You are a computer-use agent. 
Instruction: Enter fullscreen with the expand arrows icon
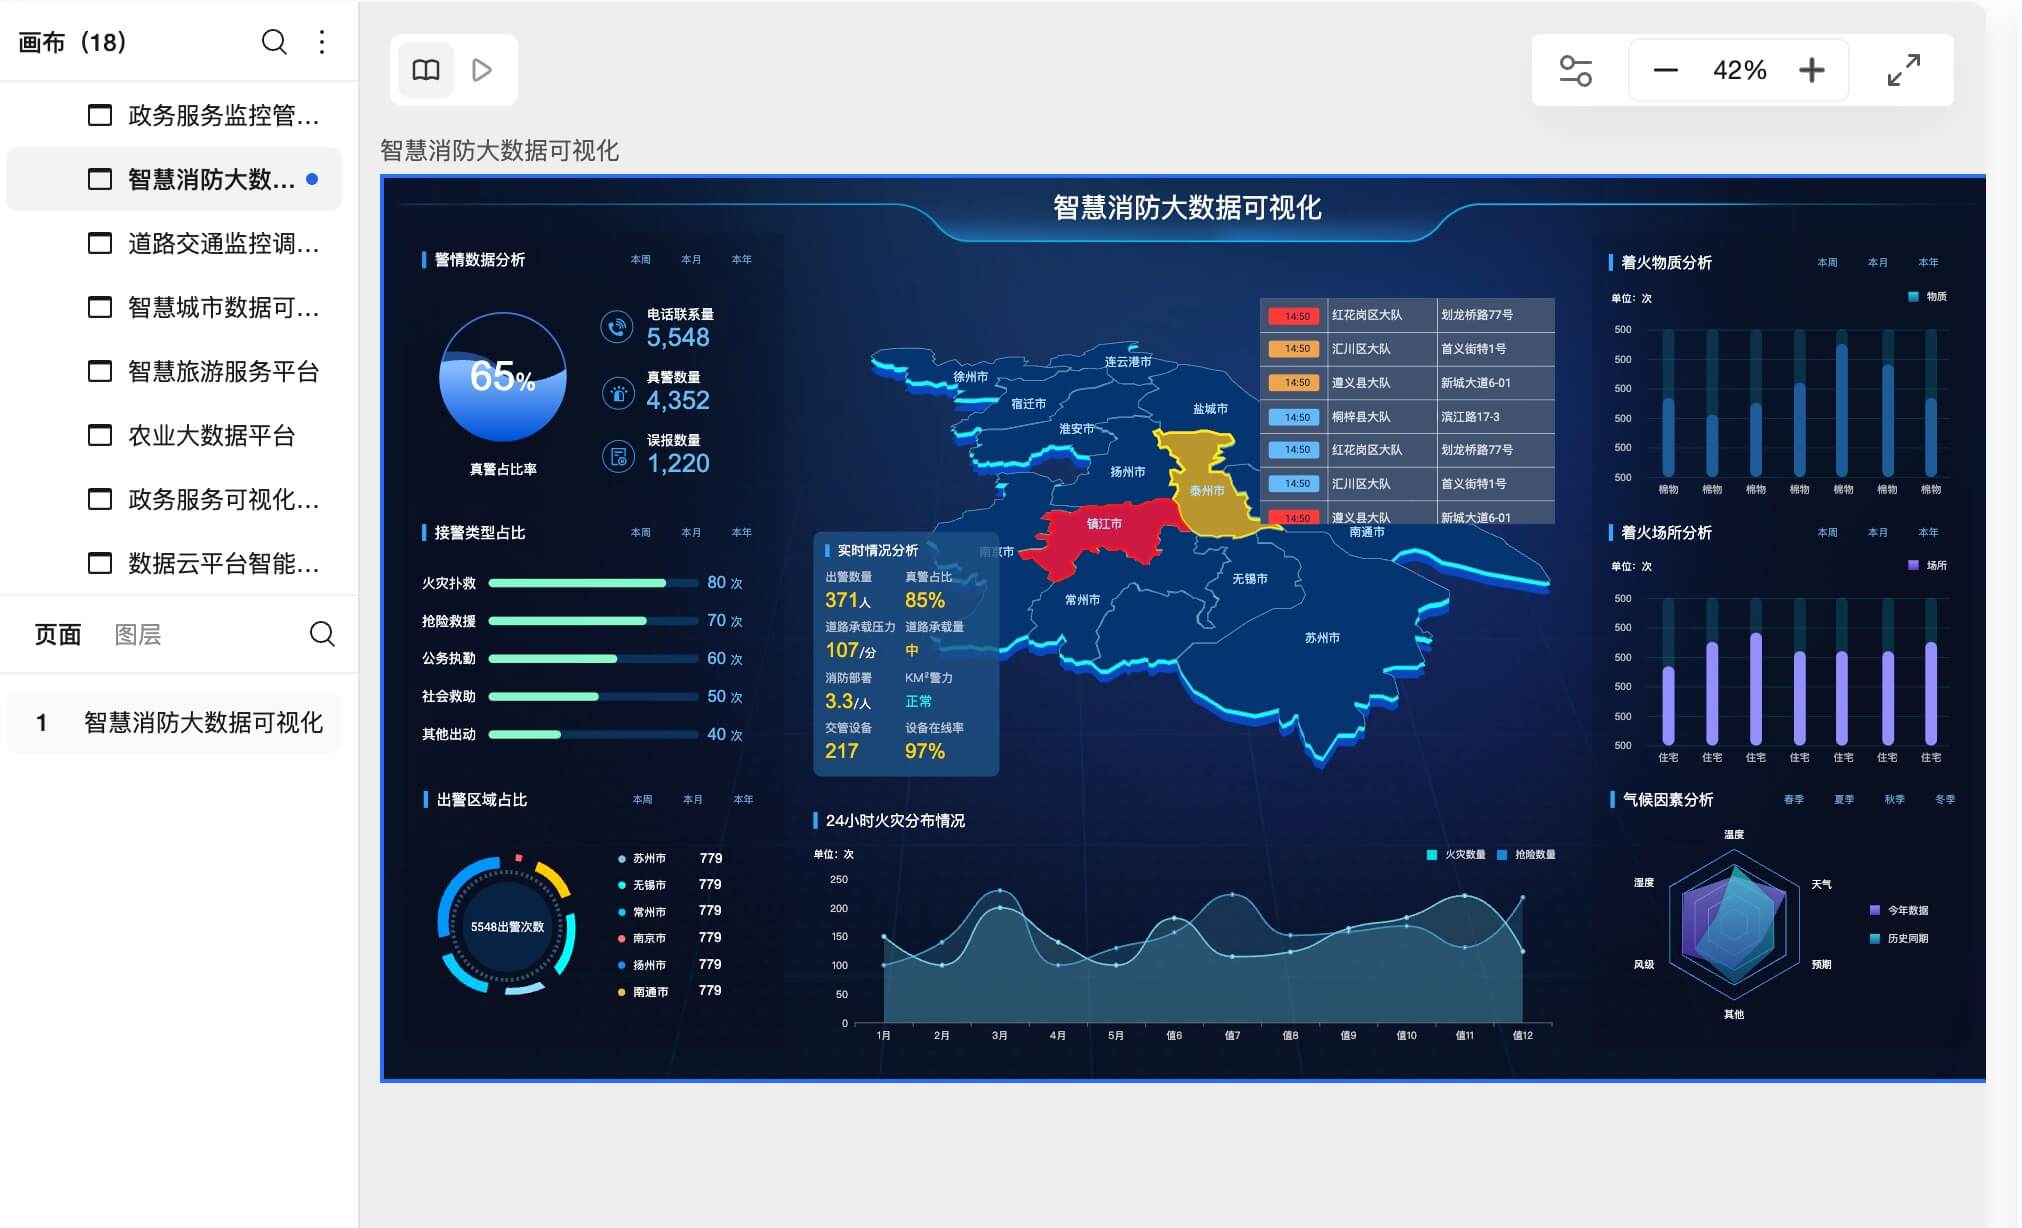click(1903, 70)
